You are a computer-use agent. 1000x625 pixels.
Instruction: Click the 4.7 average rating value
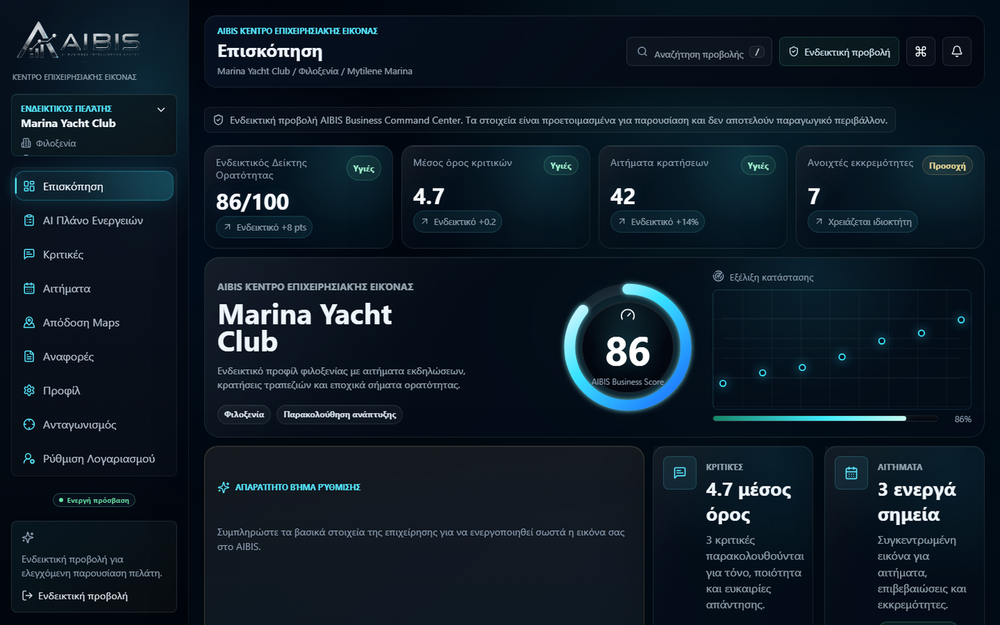(x=429, y=196)
